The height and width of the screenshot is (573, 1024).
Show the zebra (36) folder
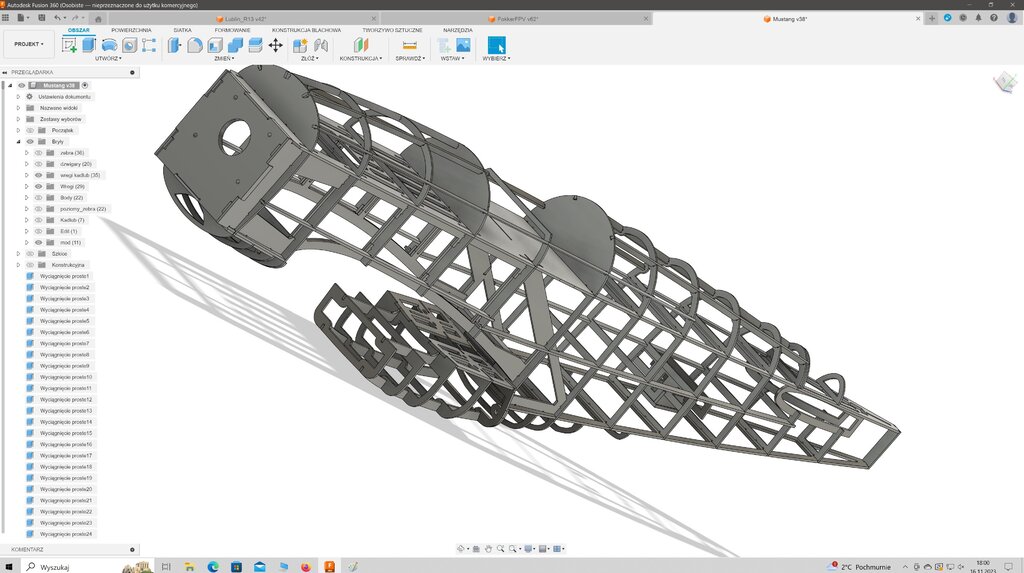point(39,153)
